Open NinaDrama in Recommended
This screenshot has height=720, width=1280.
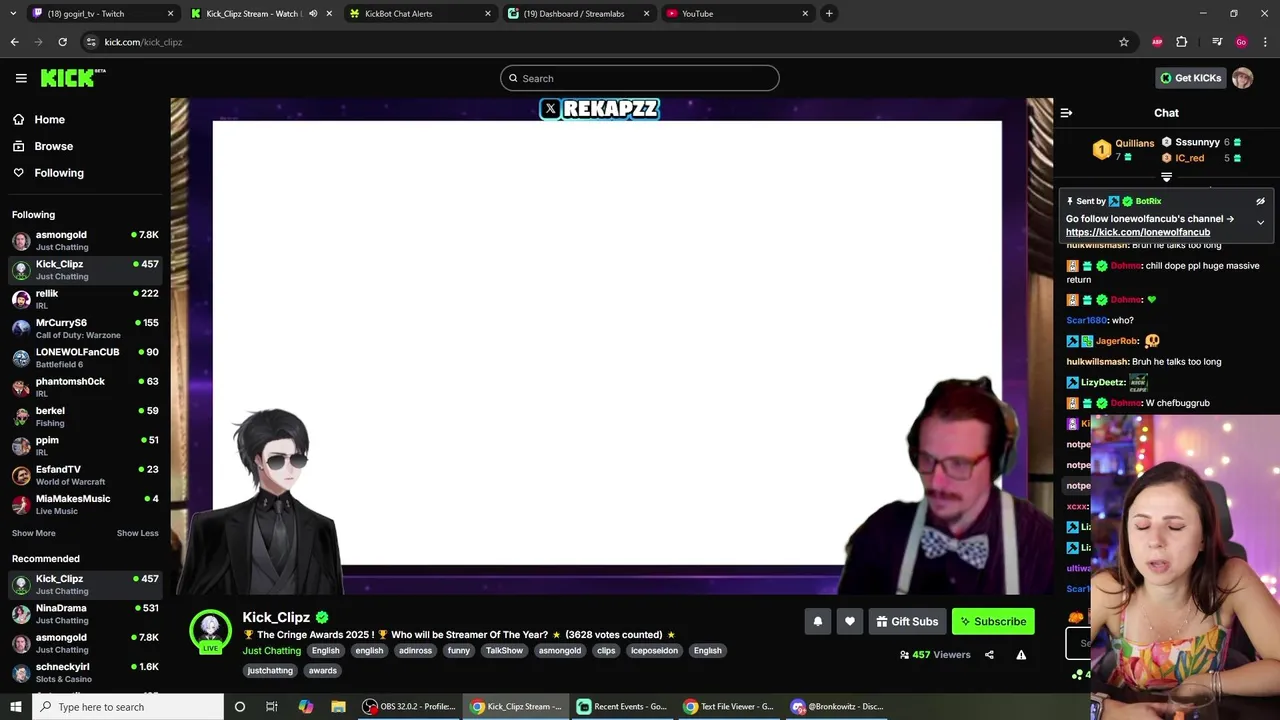tap(85, 613)
